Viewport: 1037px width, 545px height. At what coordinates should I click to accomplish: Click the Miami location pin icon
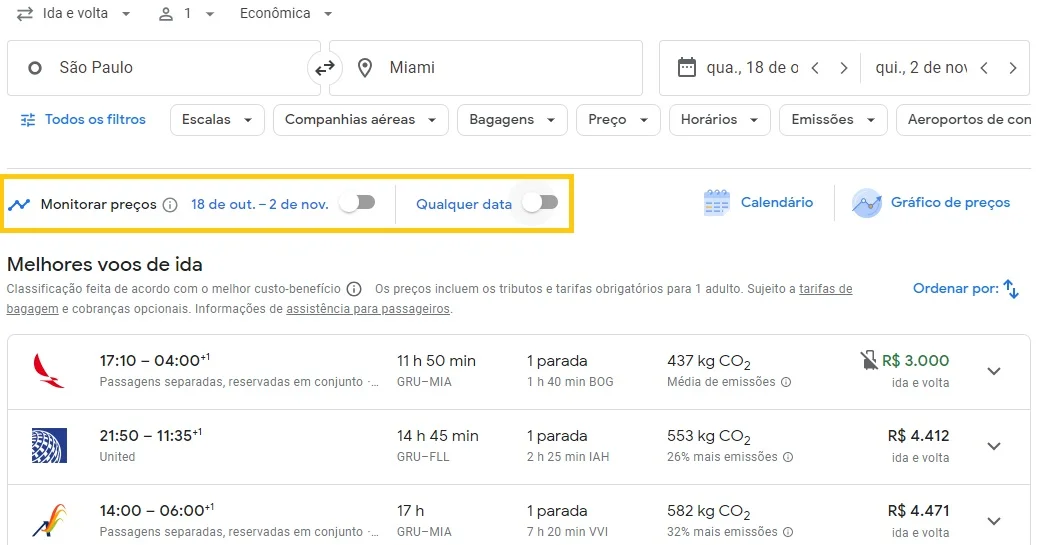click(x=364, y=67)
